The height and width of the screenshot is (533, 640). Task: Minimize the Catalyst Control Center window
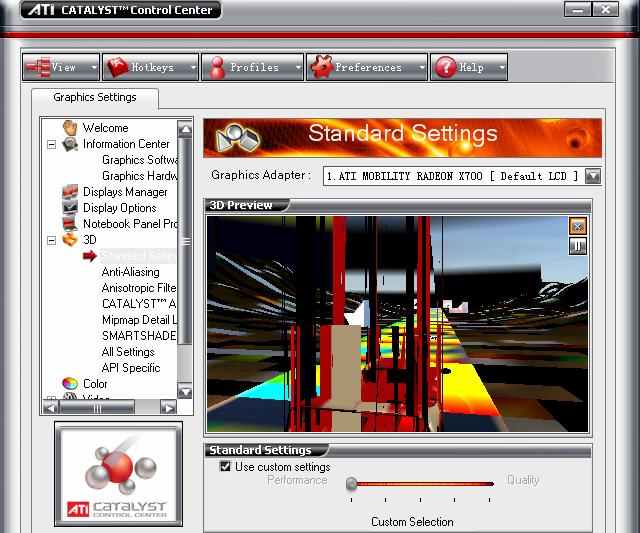coord(577,9)
